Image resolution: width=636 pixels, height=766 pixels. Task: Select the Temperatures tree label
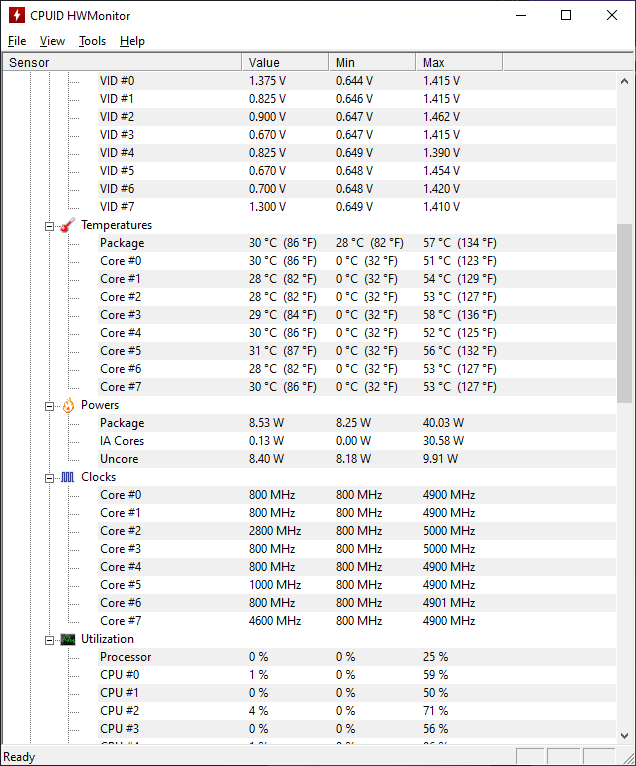pos(116,225)
